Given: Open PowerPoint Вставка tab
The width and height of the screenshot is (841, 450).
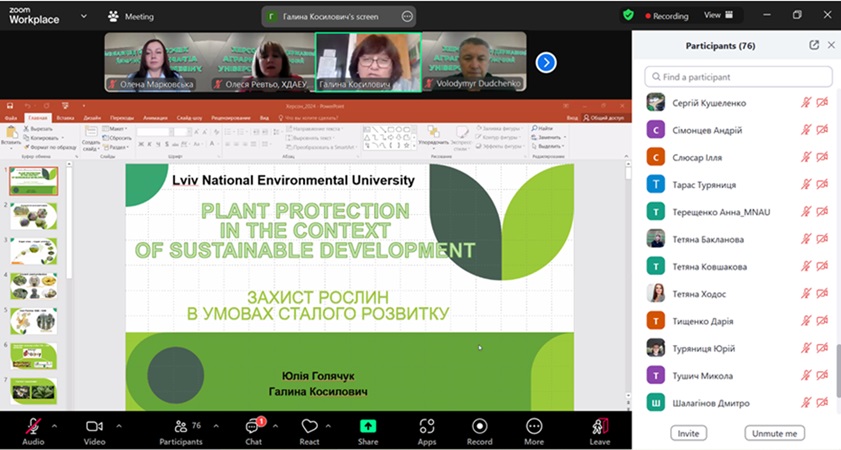Looking at the screenshot, I should [x=65, y=117].
